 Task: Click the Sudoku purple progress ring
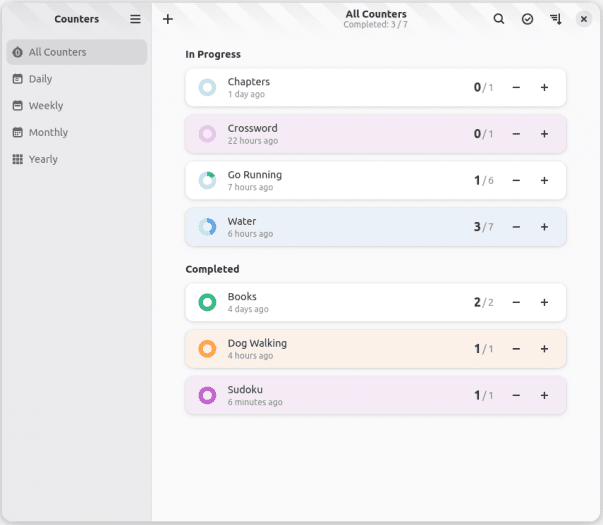(207, 395)
